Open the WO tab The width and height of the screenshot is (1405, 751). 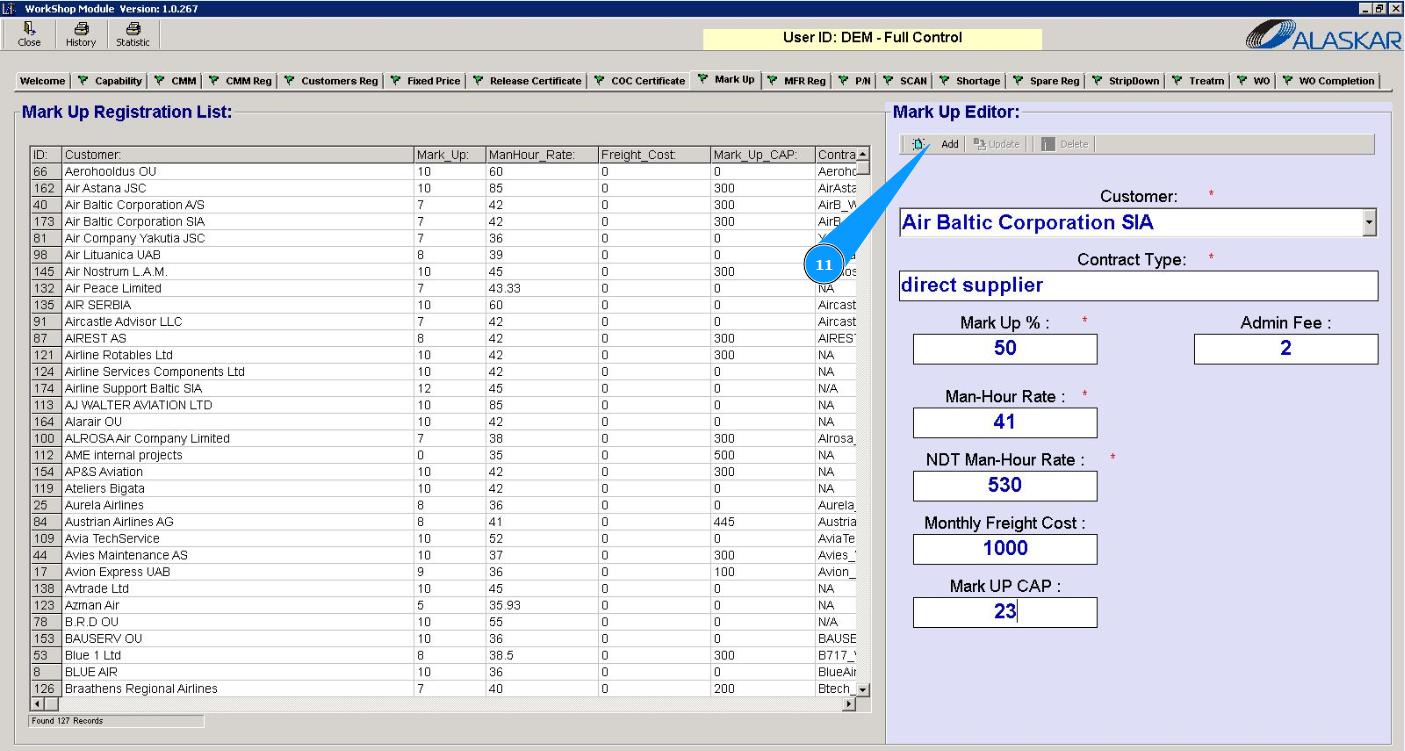[1254, 81]
